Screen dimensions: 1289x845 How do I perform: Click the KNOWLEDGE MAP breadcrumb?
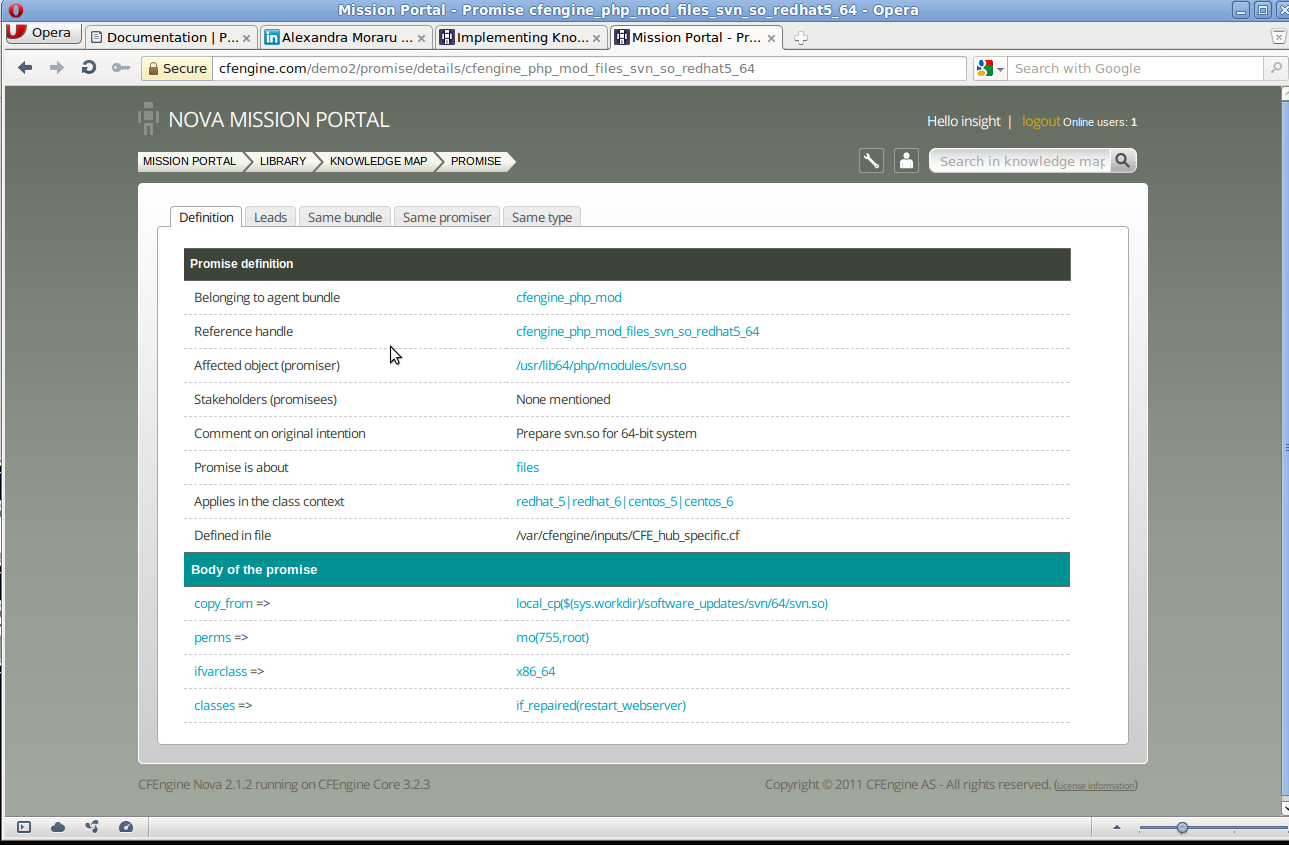click(378, 161)
